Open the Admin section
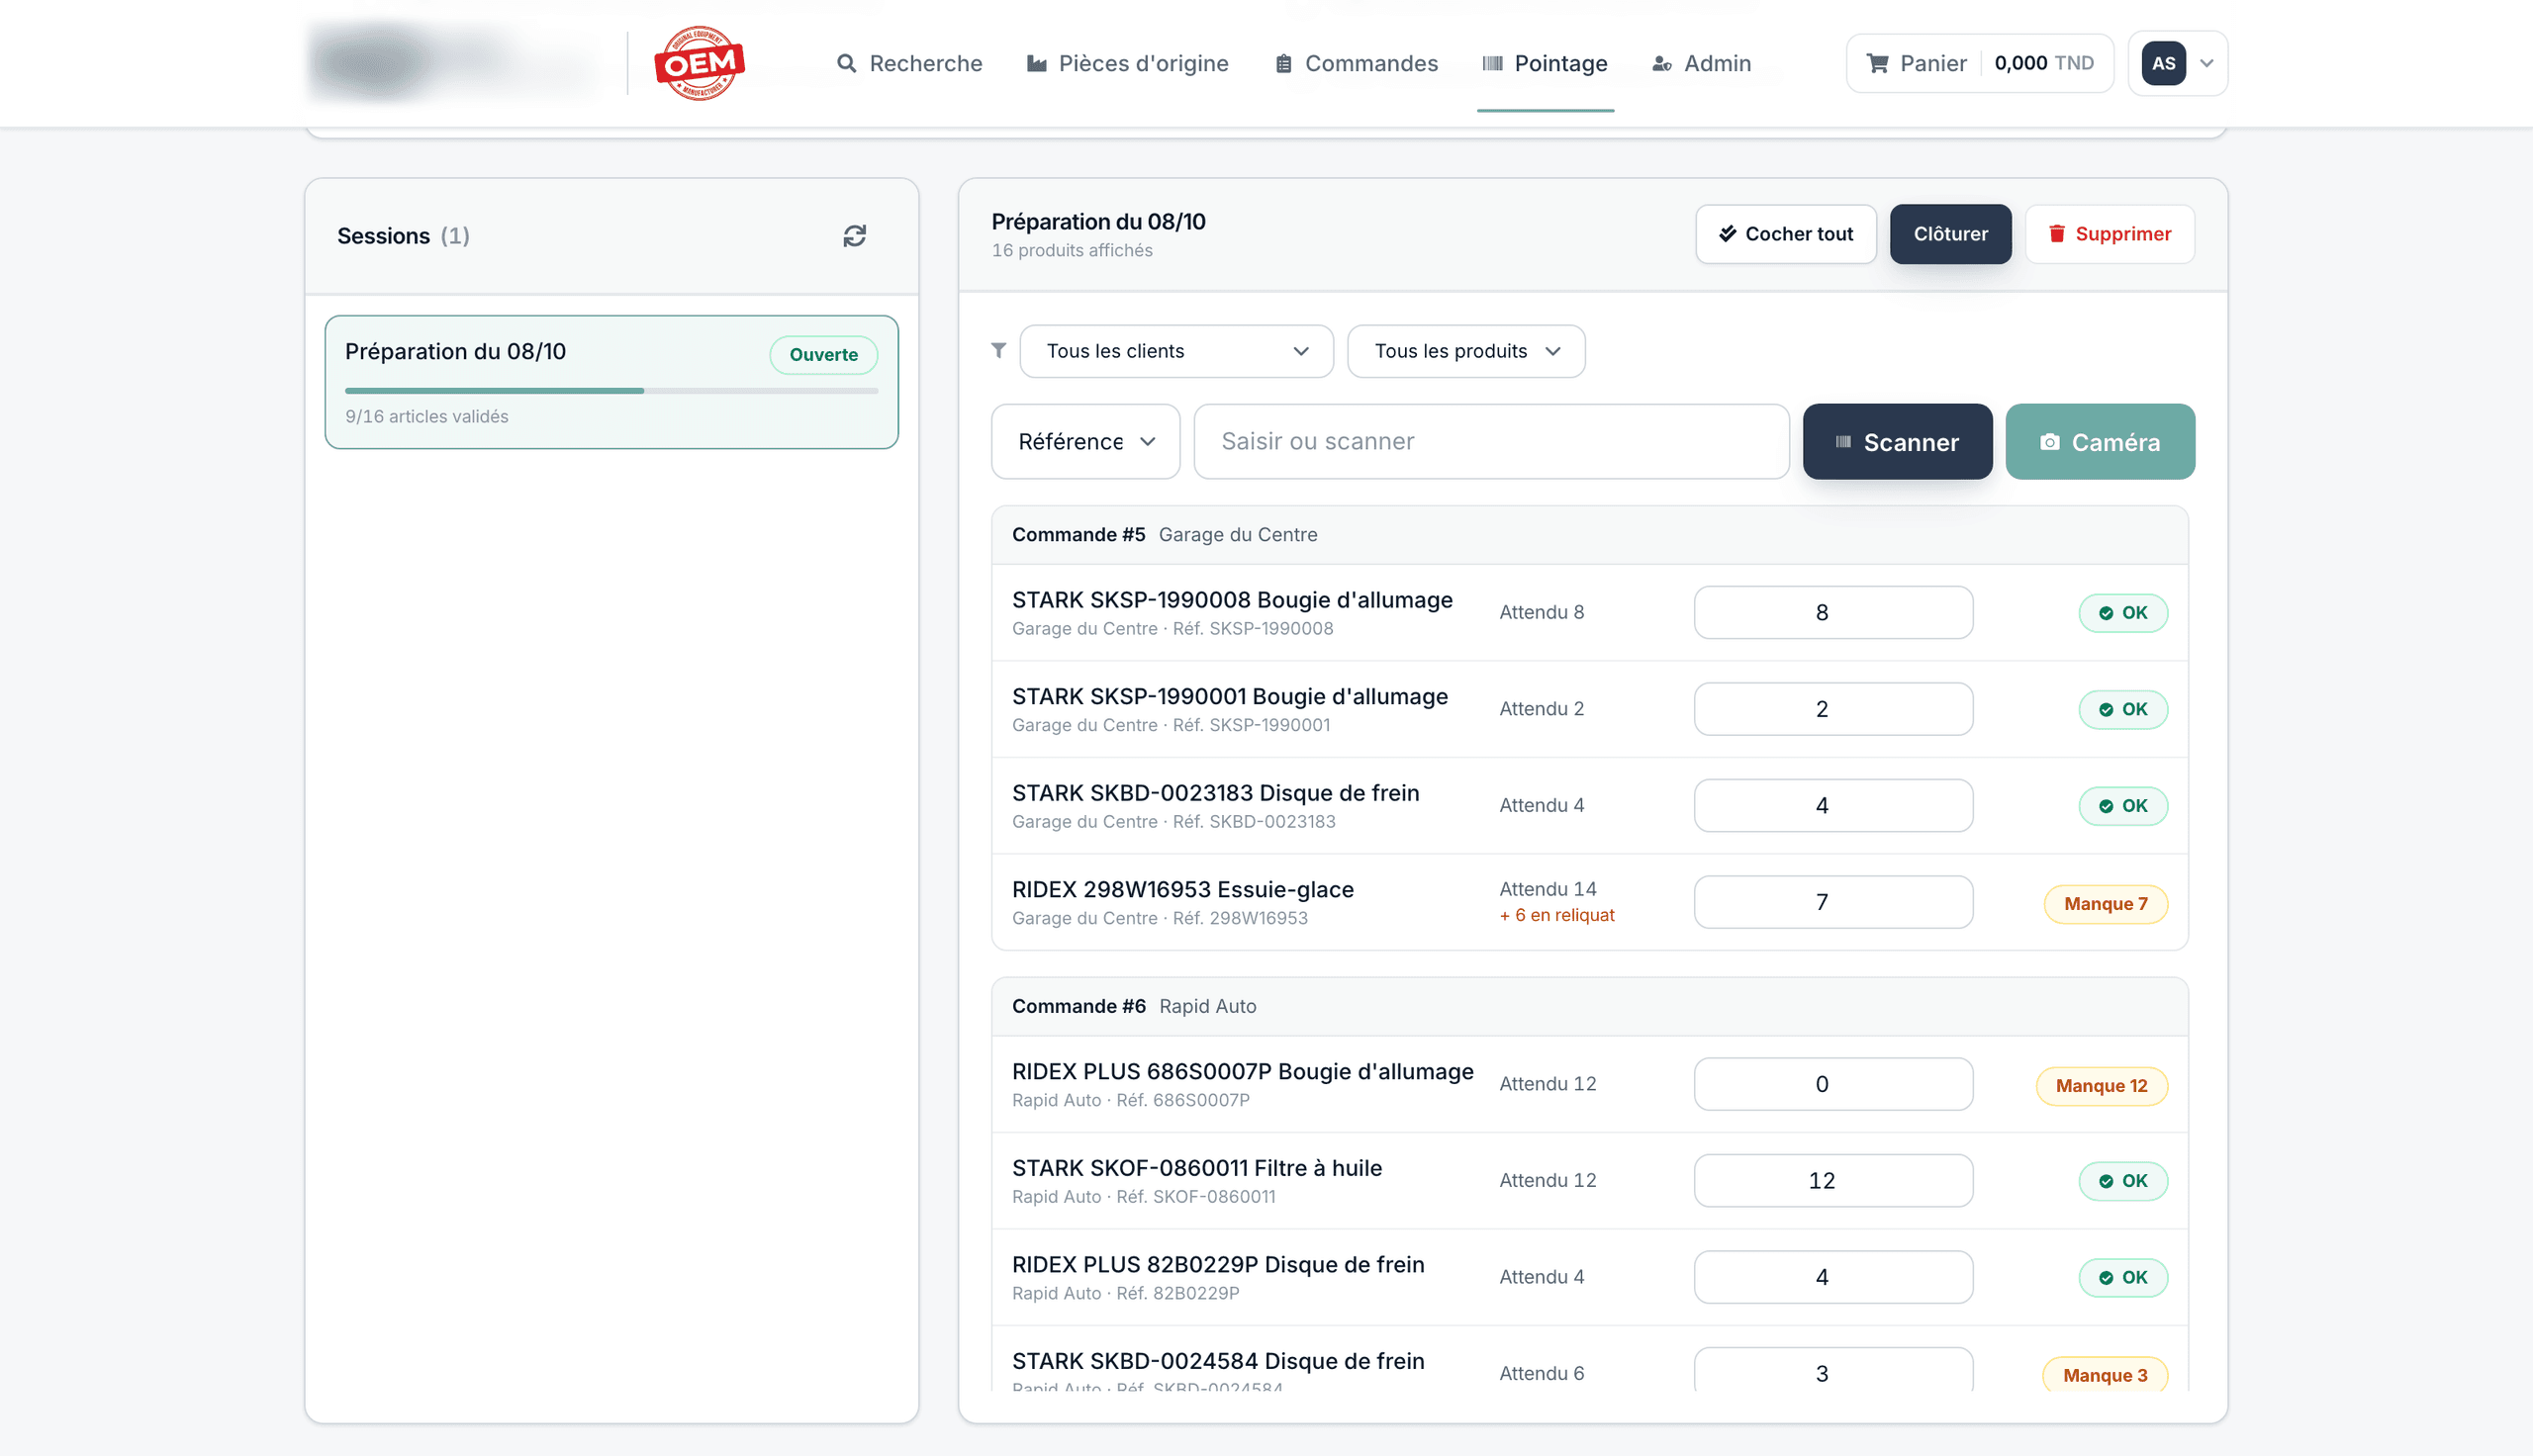The image size is (2533, 1456). pyautogui.click(x=1701, y=63)
